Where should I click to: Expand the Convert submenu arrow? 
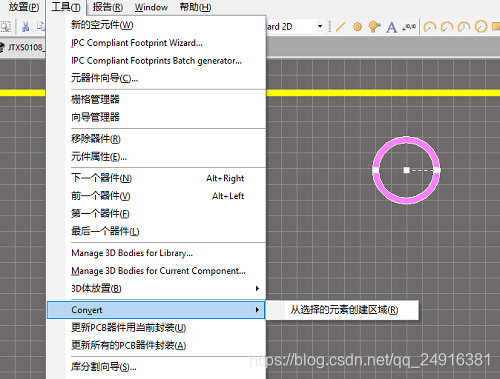click(257, 310)
